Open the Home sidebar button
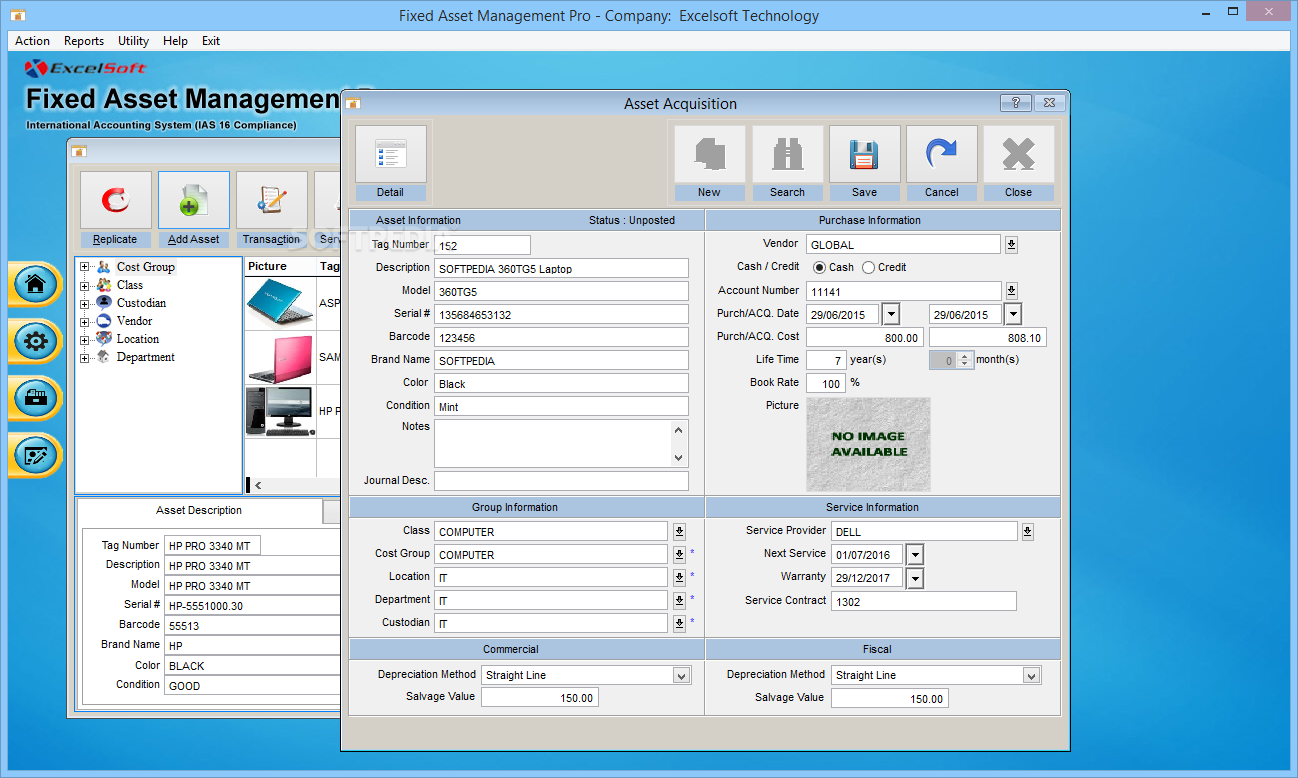The height and width of the screenshot is (778, 1298). click(35, 284)
